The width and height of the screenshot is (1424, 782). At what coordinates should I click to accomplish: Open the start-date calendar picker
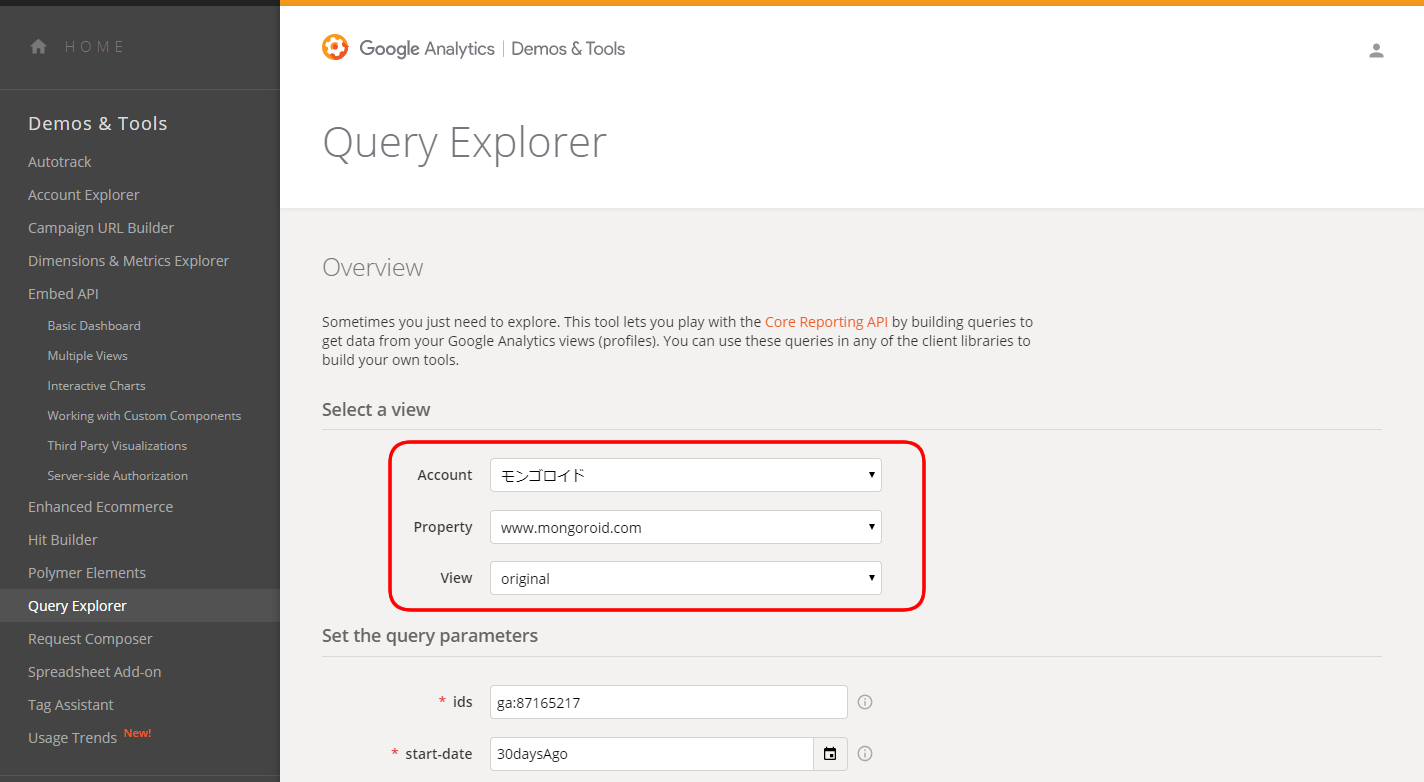point(830,754)
